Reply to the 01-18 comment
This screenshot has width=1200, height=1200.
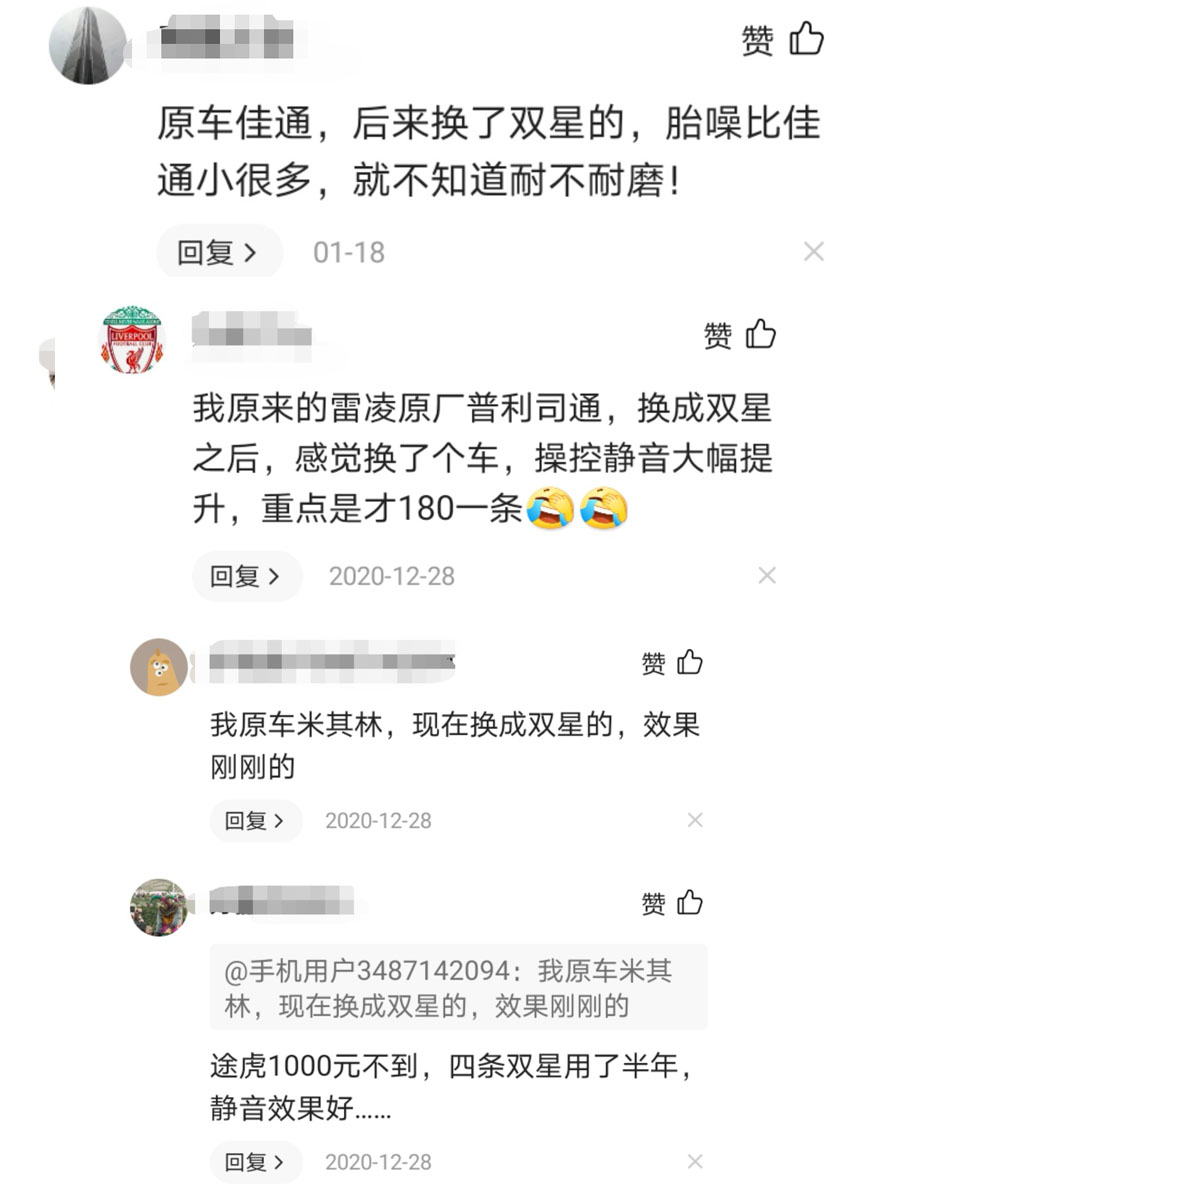pyautogui.click(x=219, y=252)
